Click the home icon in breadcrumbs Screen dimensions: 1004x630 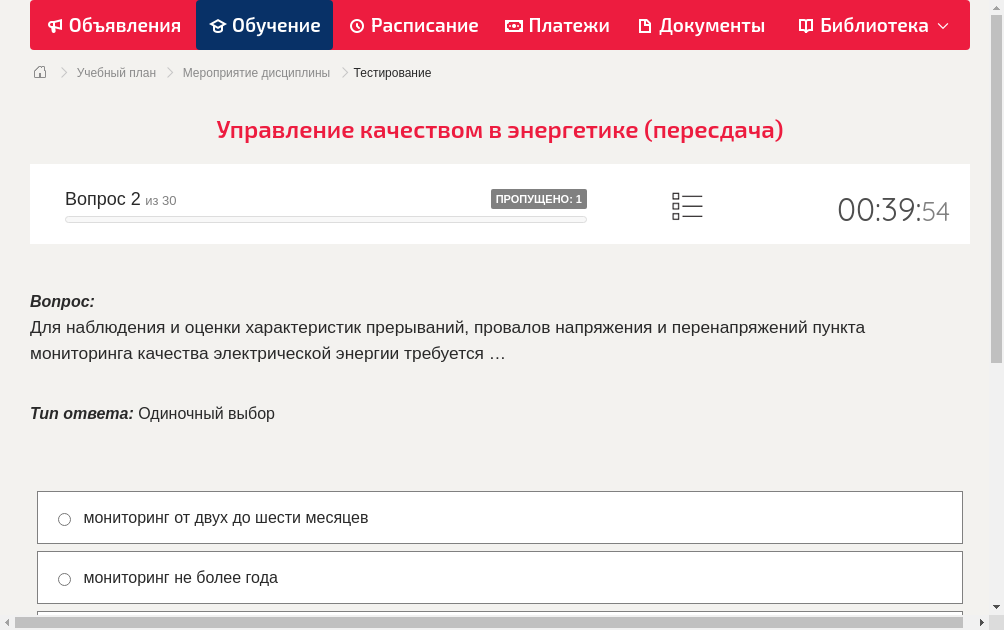point(39,72)
